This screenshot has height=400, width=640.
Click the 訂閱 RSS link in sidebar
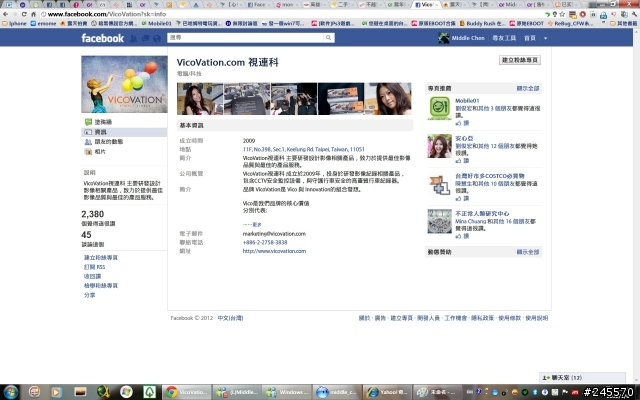[94, 267]
